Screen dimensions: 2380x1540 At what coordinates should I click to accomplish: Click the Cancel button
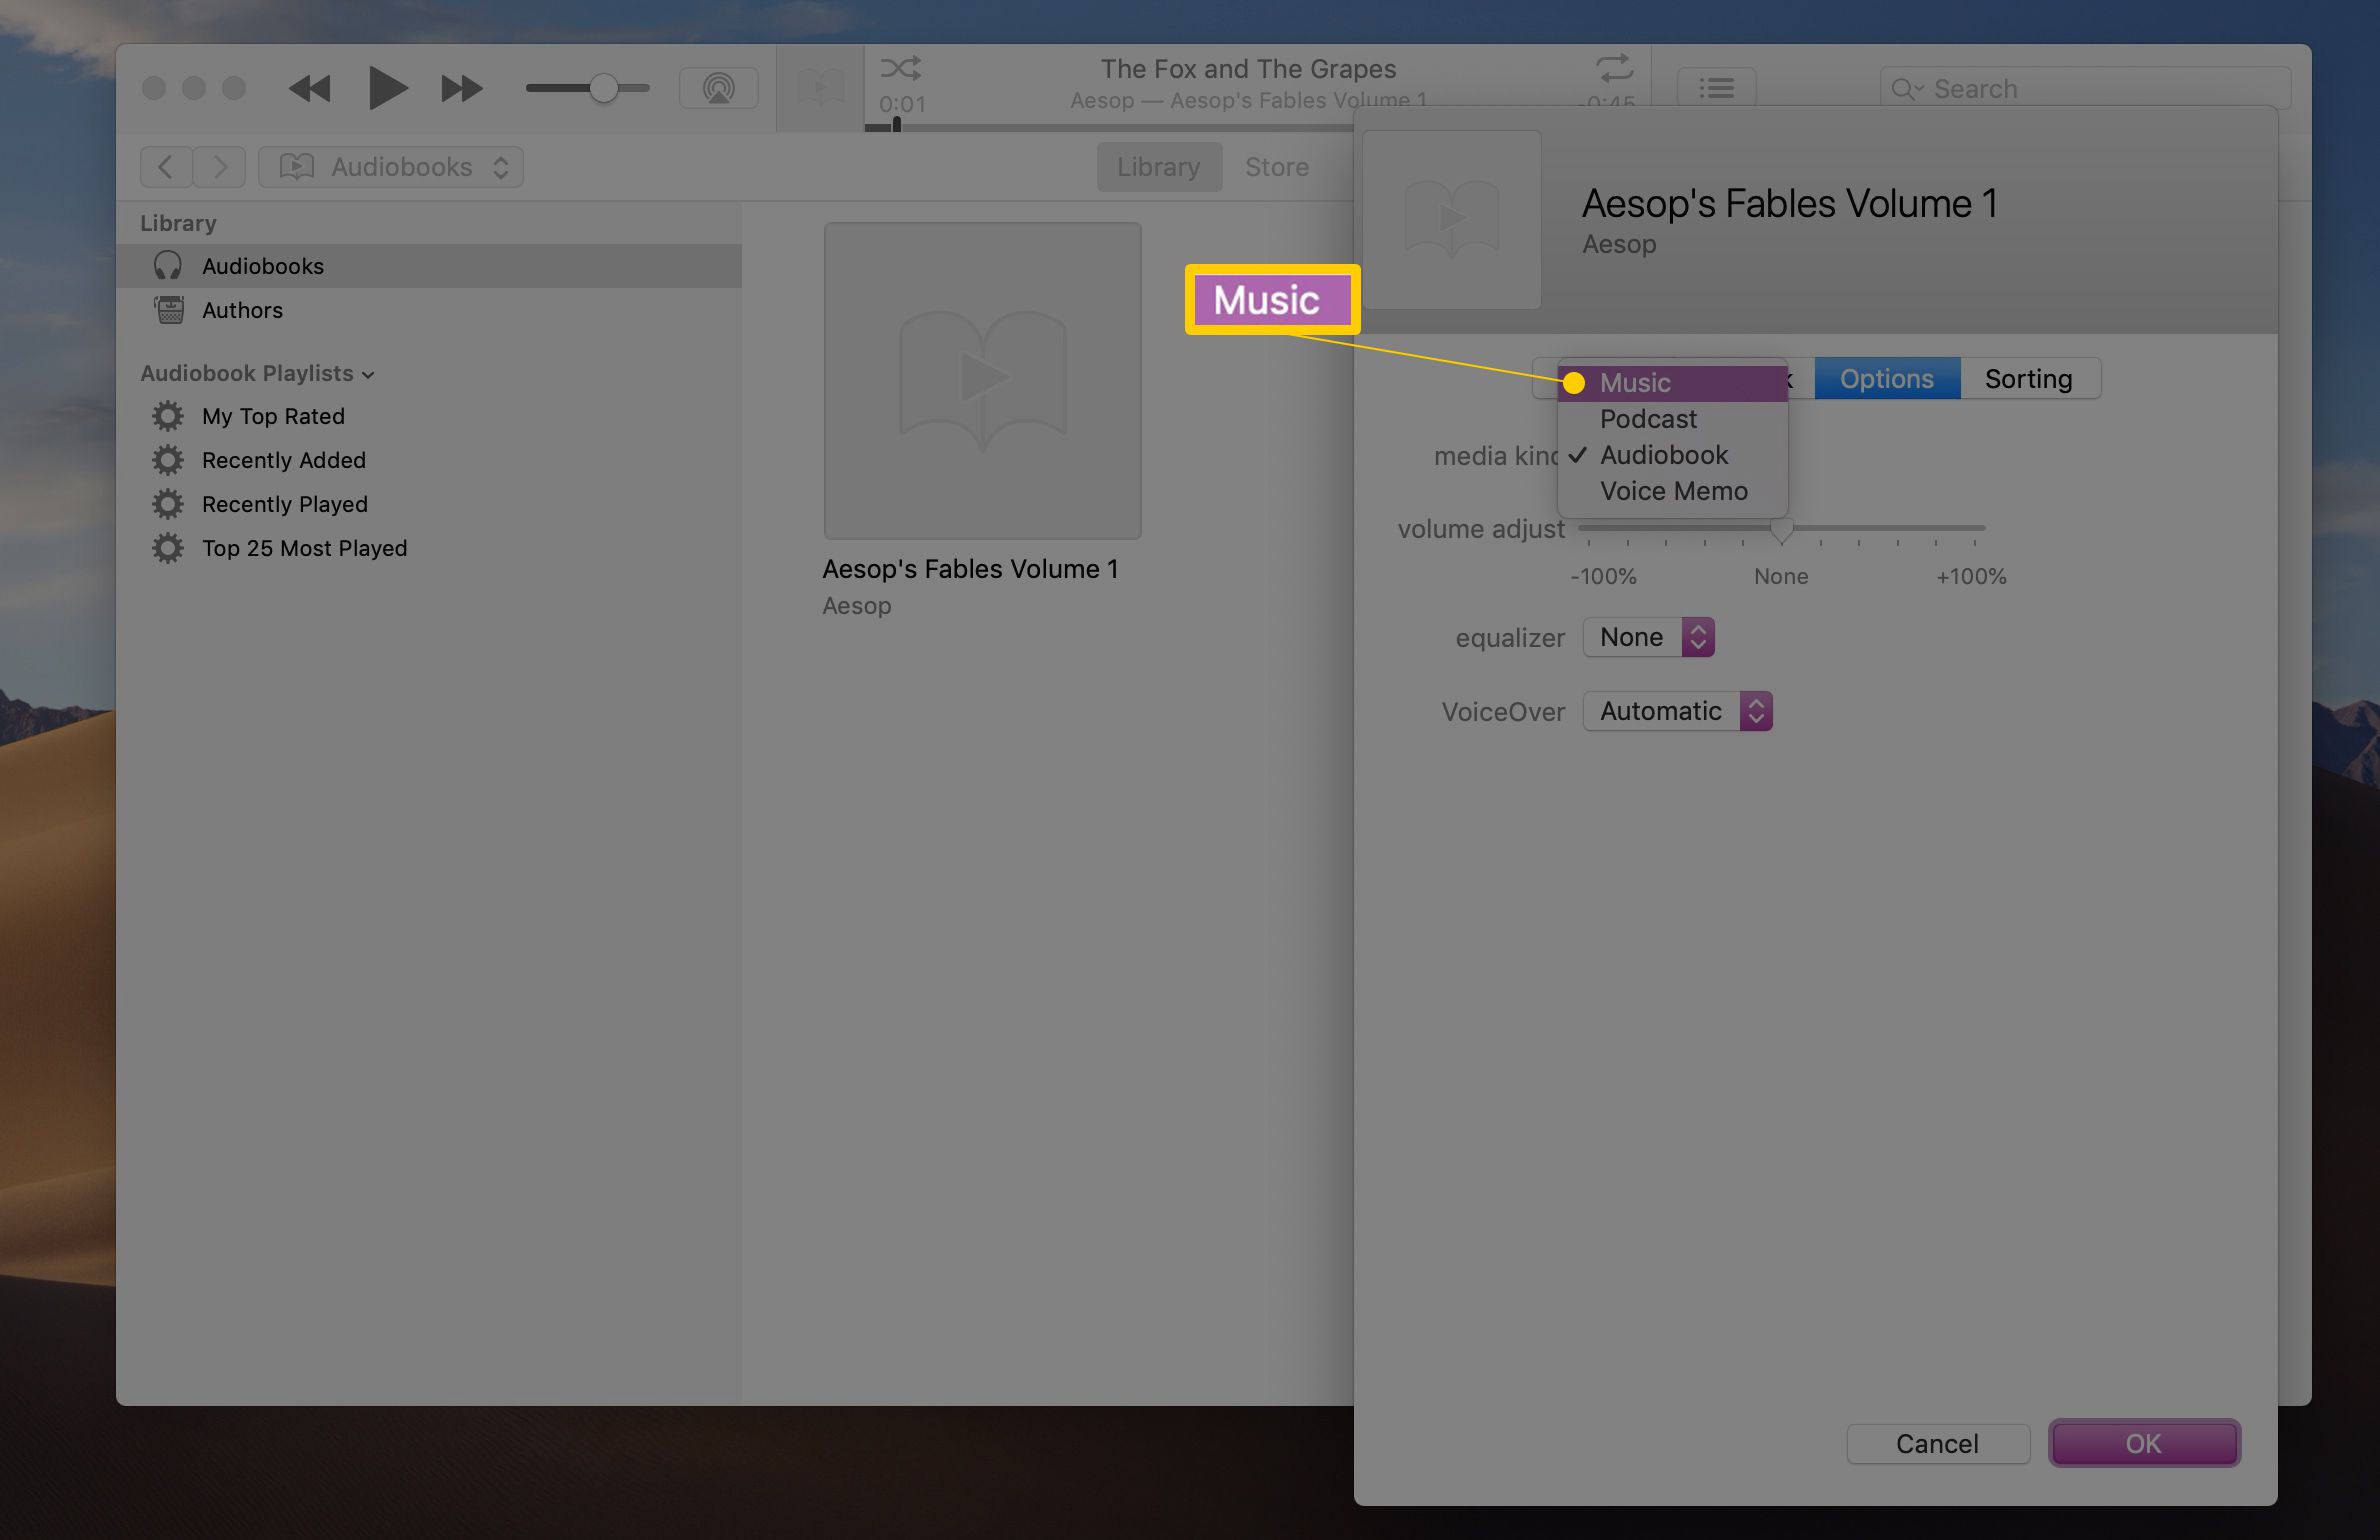tap(1938, 1444)
